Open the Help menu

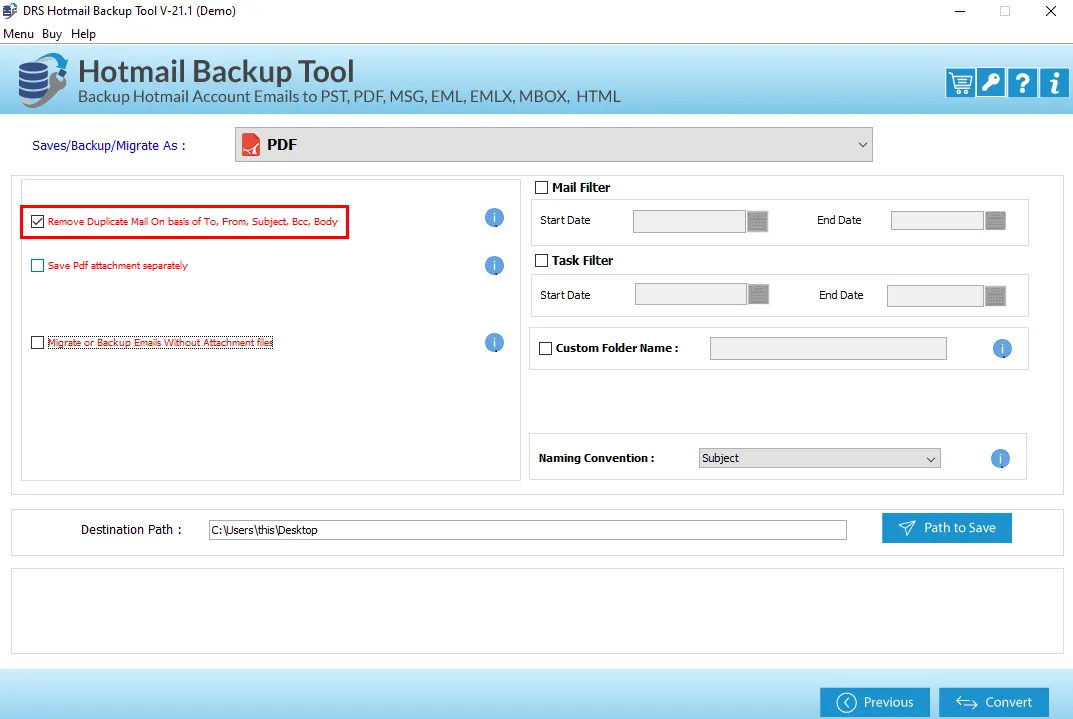(x=83, y=34)
